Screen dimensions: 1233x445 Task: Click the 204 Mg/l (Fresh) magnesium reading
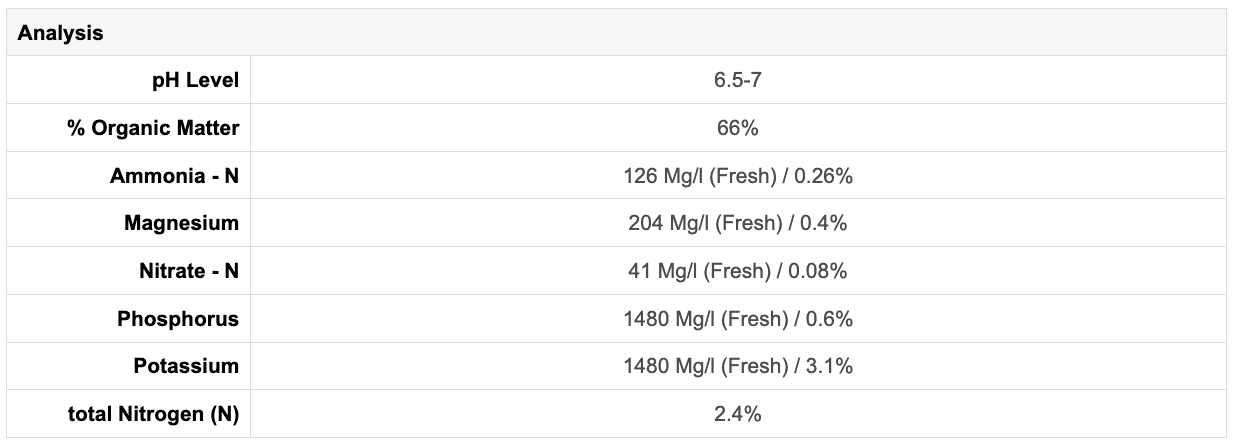[x=704, y=223]
